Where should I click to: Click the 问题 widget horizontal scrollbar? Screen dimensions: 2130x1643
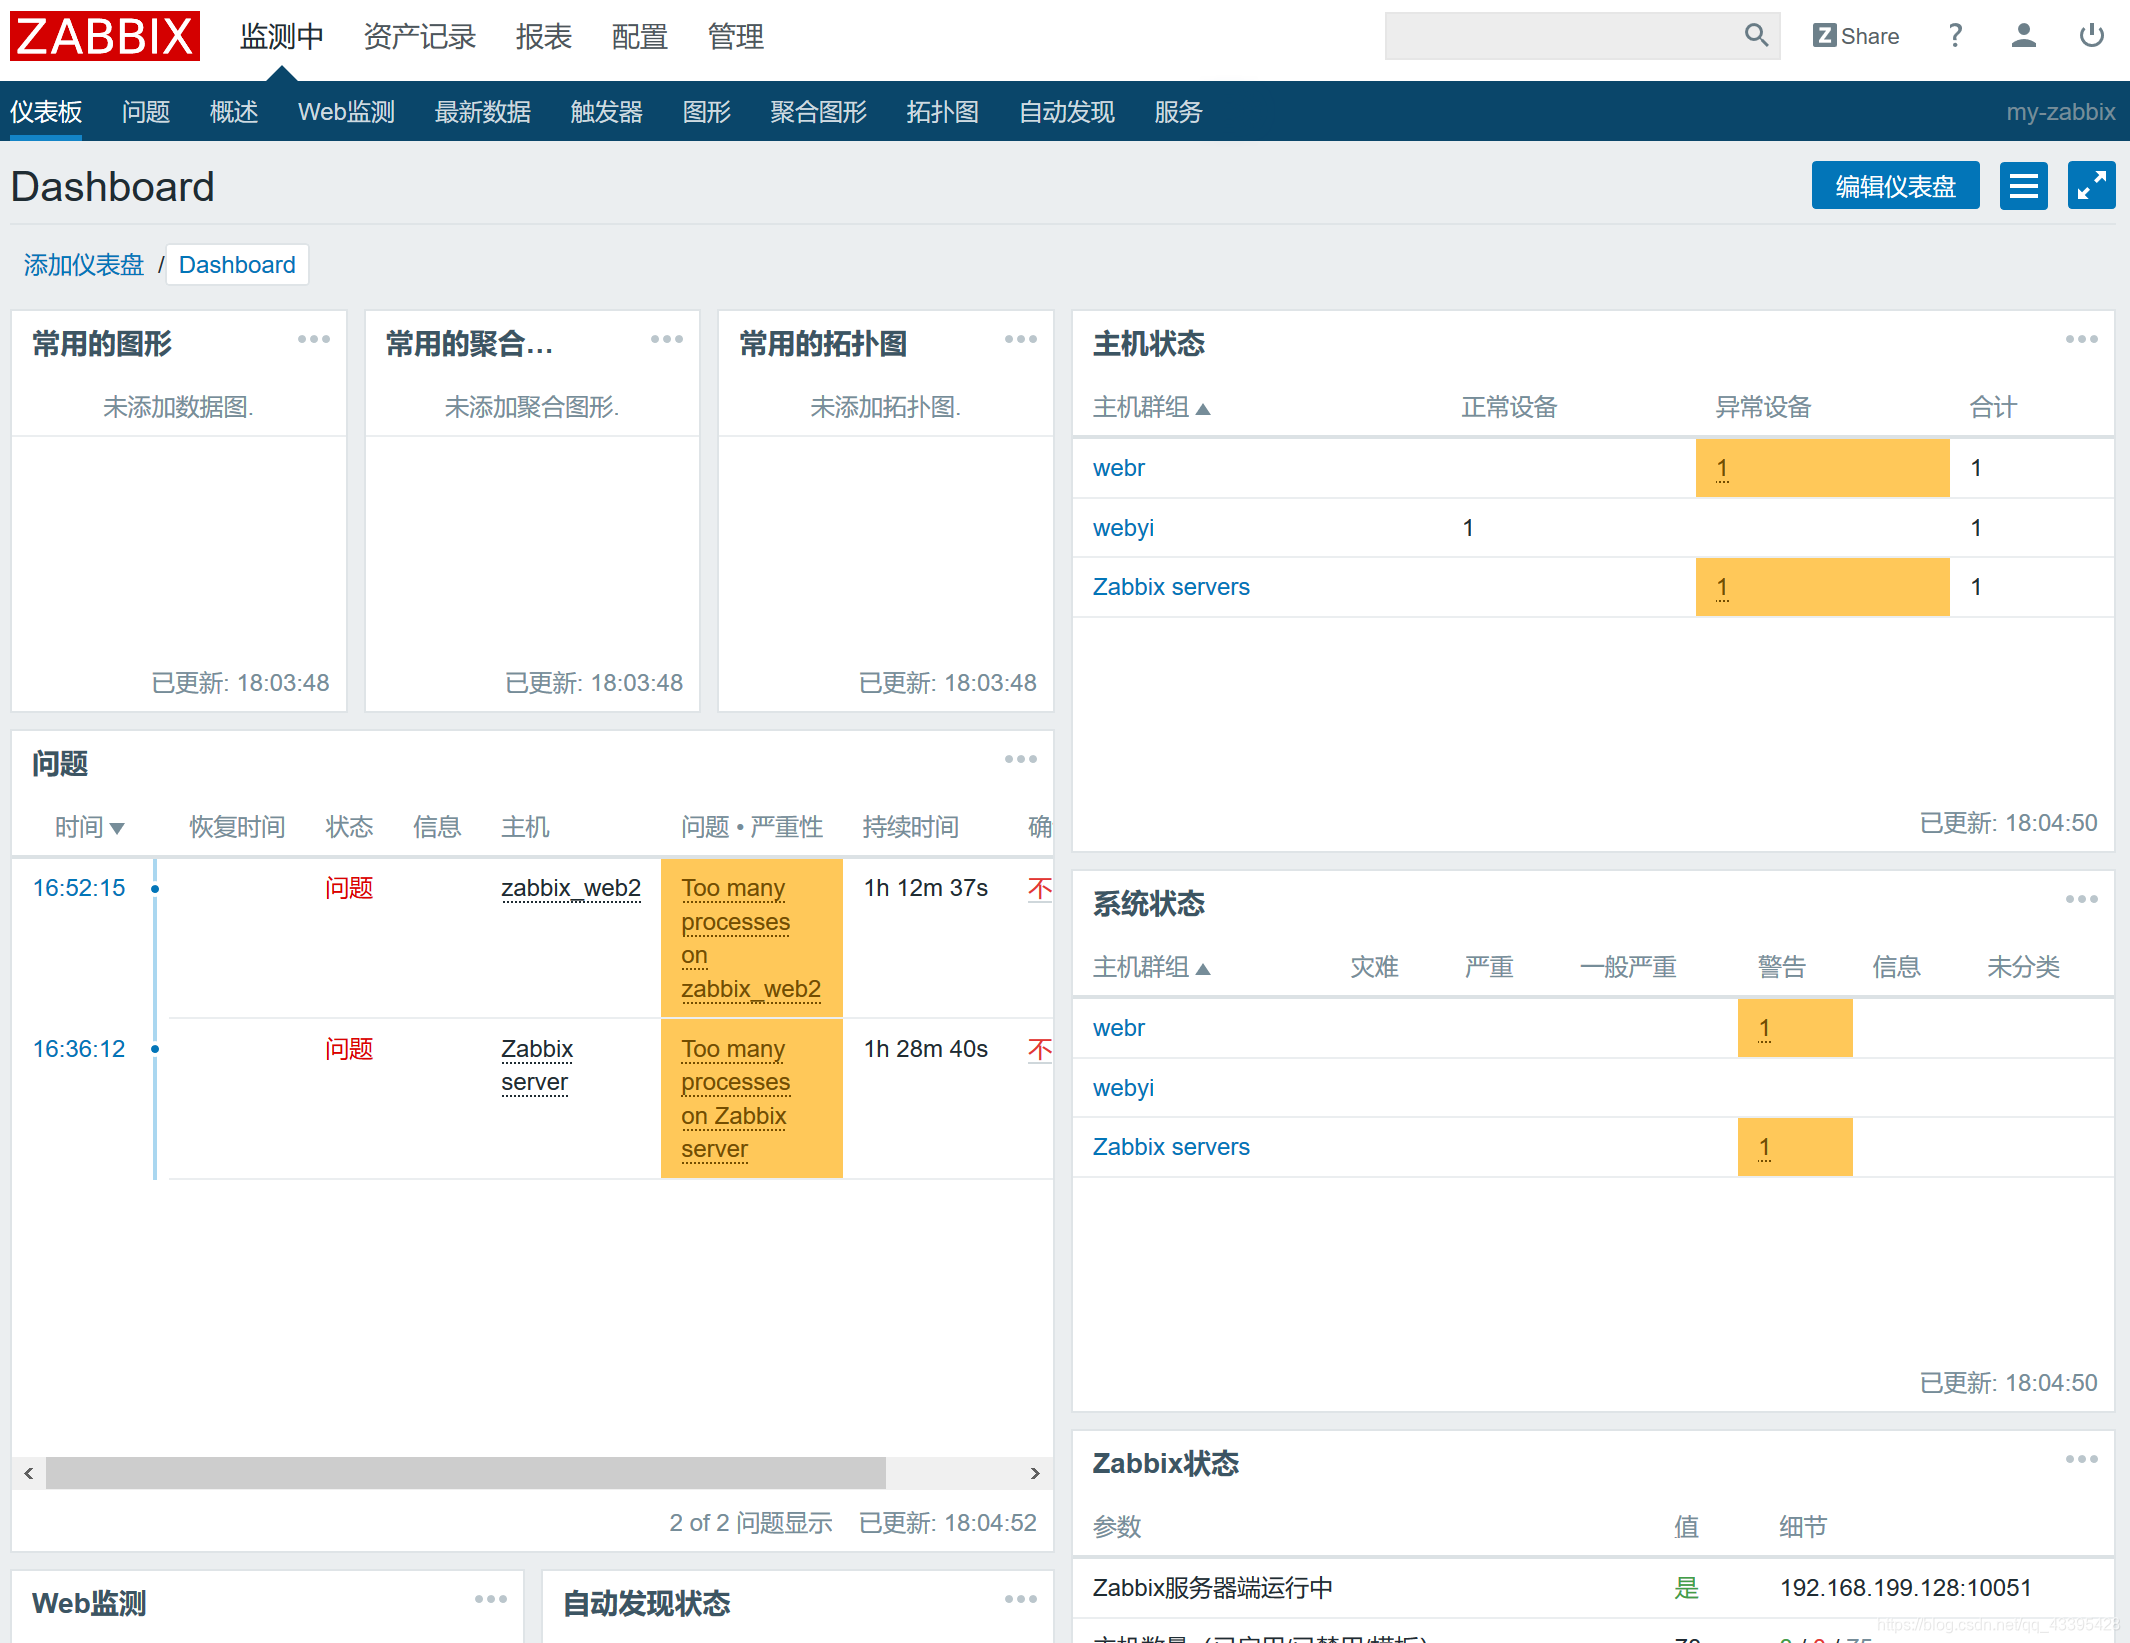point(466,1473)
